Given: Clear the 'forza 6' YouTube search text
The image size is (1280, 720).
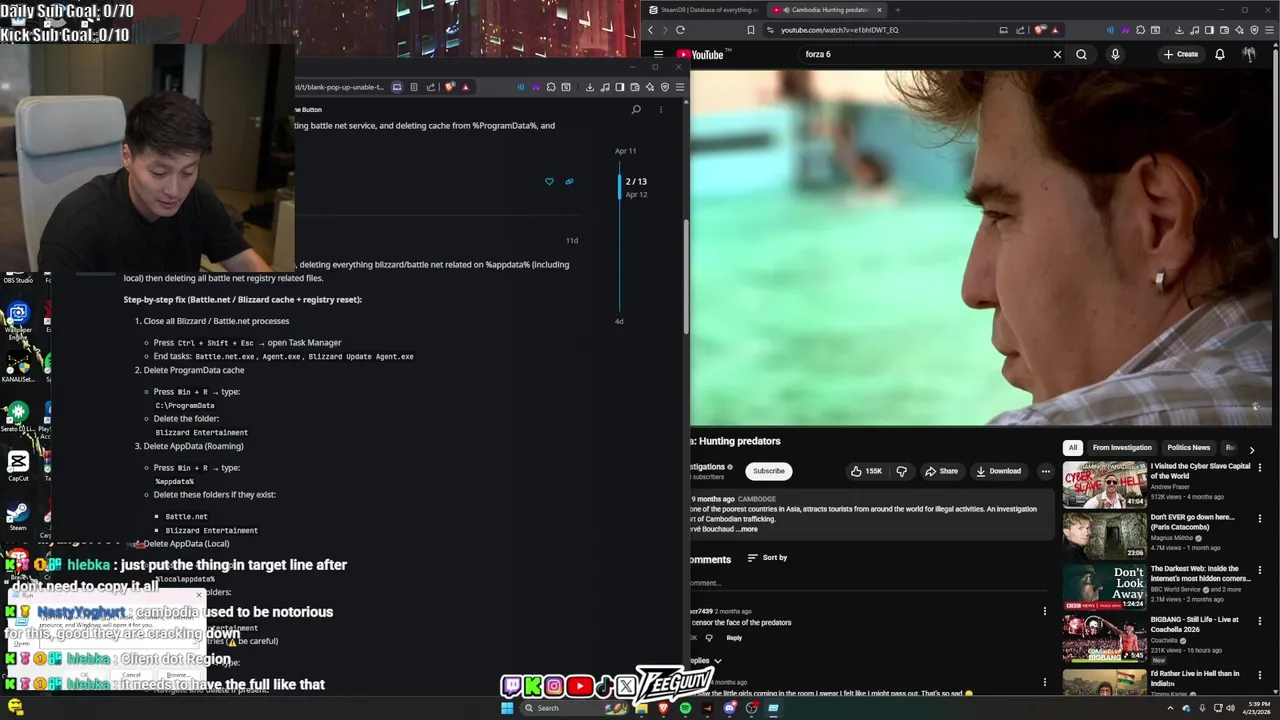Looking at the screenshot, I should click(x=1057, y=54).
